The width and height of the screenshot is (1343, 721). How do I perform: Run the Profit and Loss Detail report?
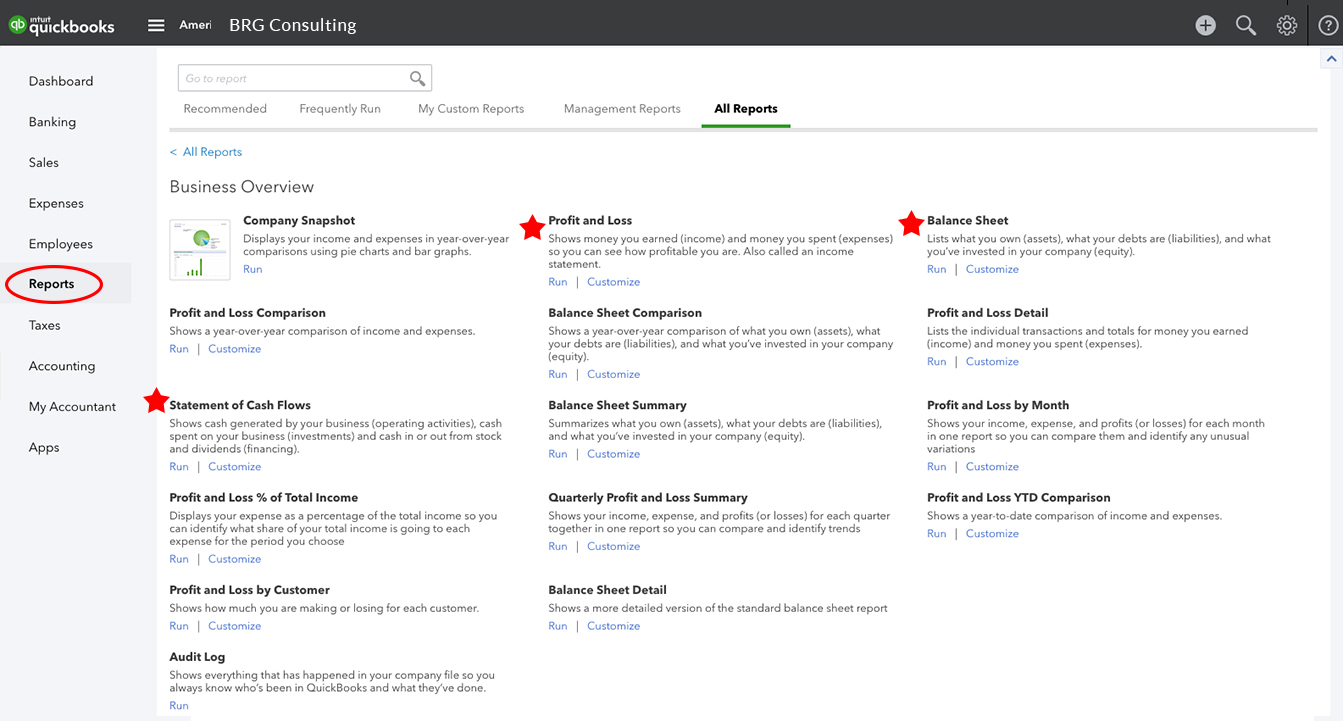point(936,362)
